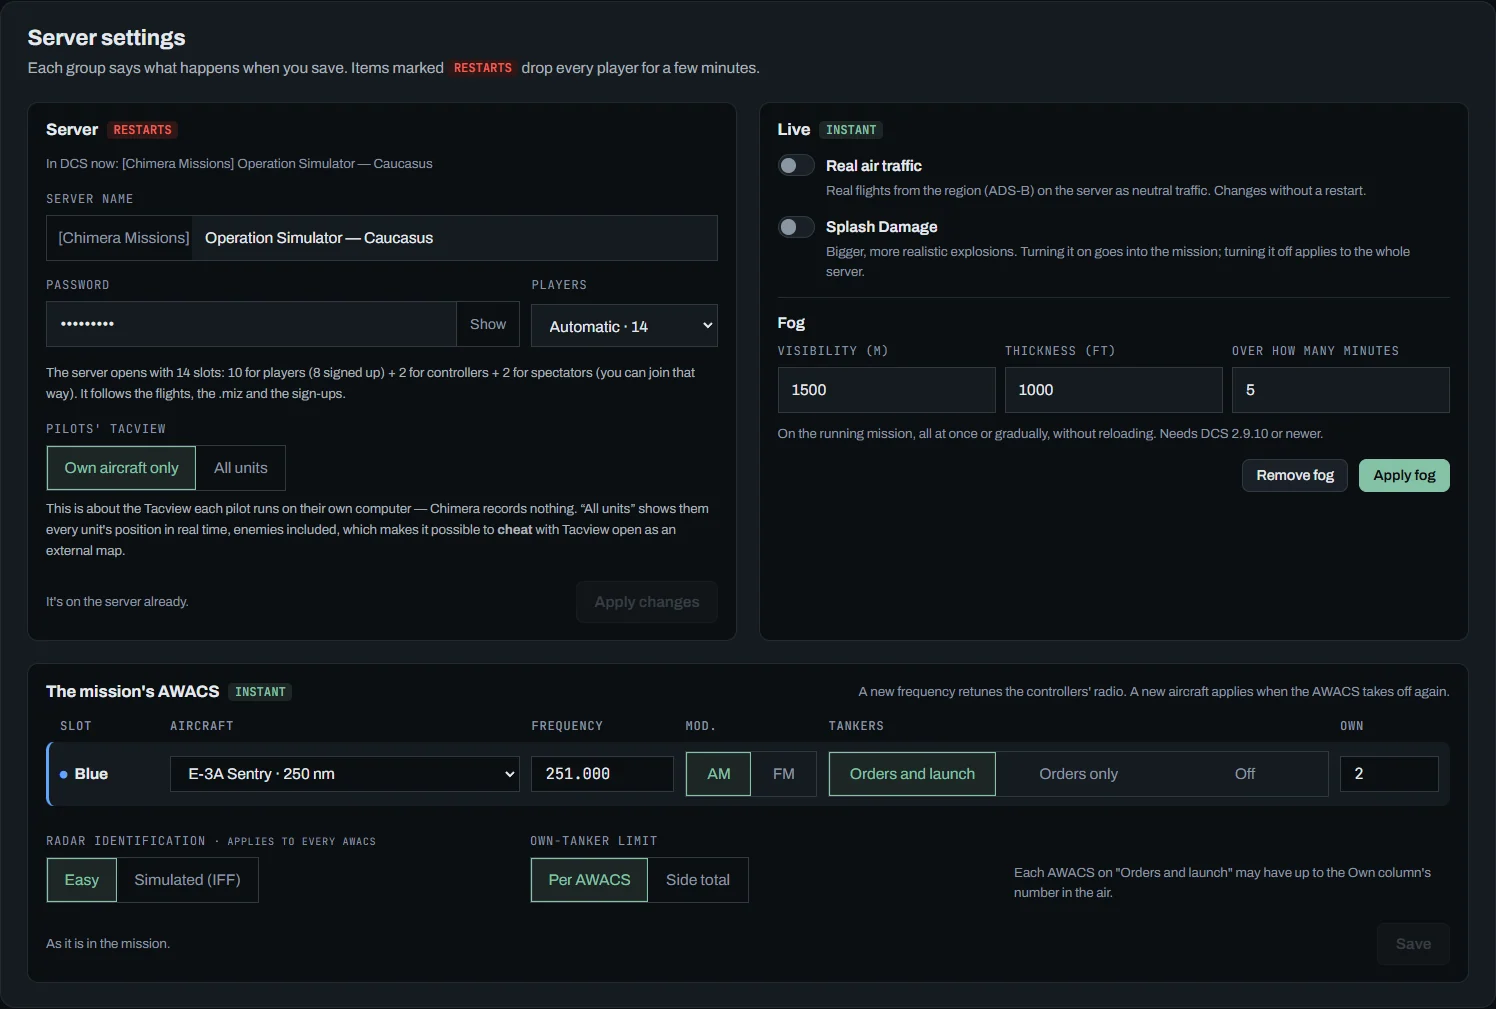Click the Apply fog button
Image resolution: width=1496 pixels, height=1009 pixels.
pyautogui.click(x=1404, y=476)
